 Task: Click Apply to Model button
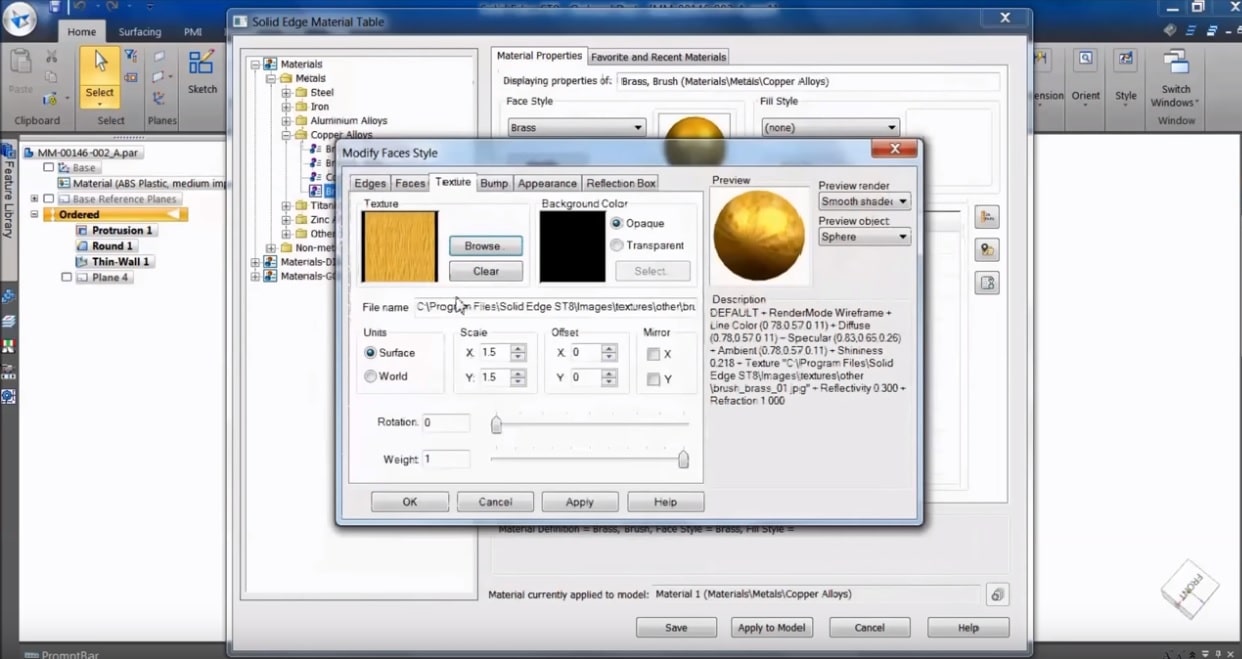click(x=770, y=628)
